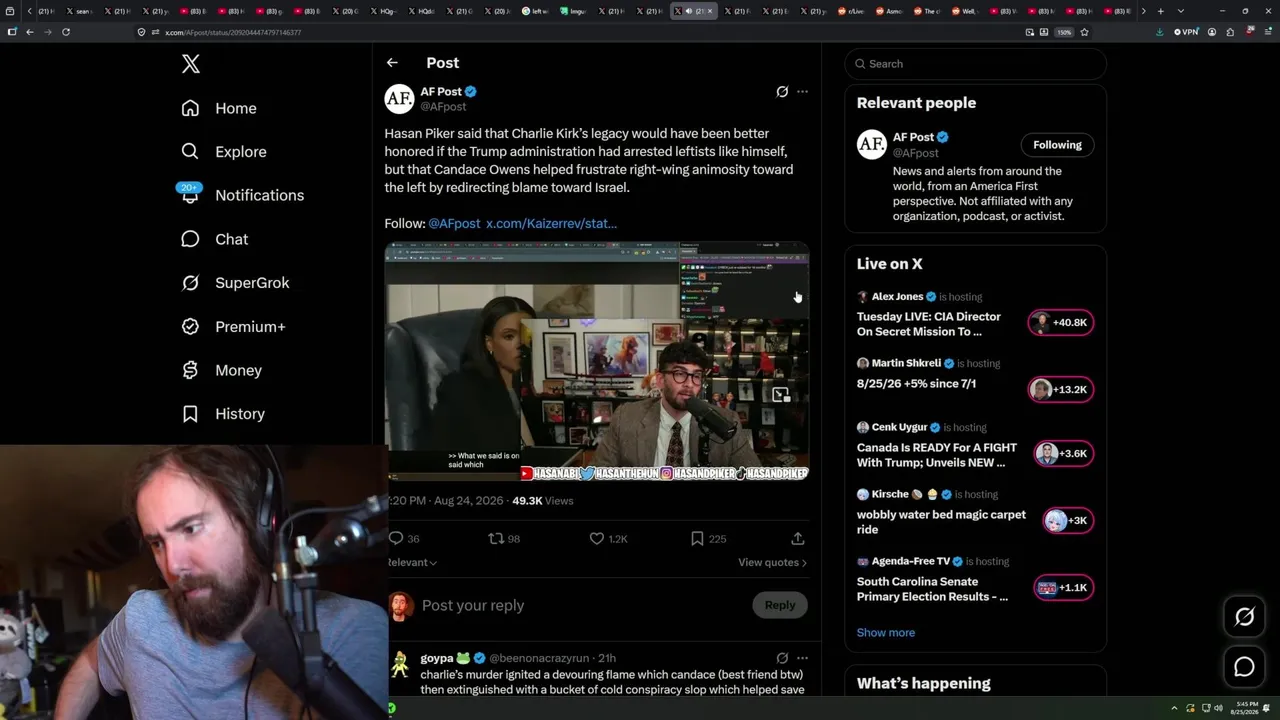The width and height of the screenshot is (1280, 720).
Task: Click the share icon on the post
Action: pyautogui.click(x=798, y=539)
